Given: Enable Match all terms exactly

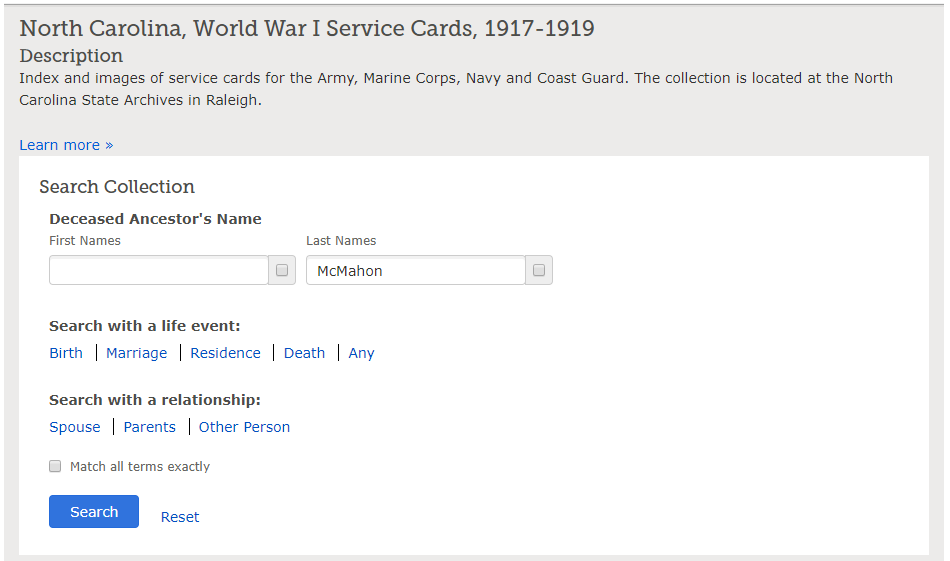Looking at the screenshot, I should pyautogui.click(x=55, y=466).
